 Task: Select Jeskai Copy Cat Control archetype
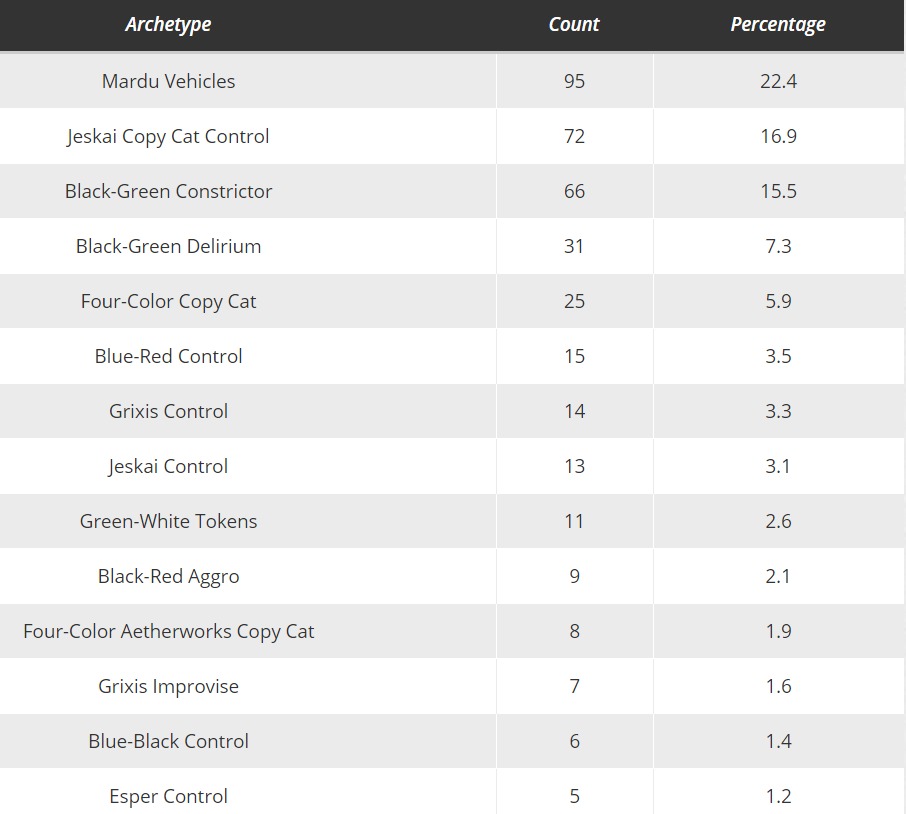point(168,136)
